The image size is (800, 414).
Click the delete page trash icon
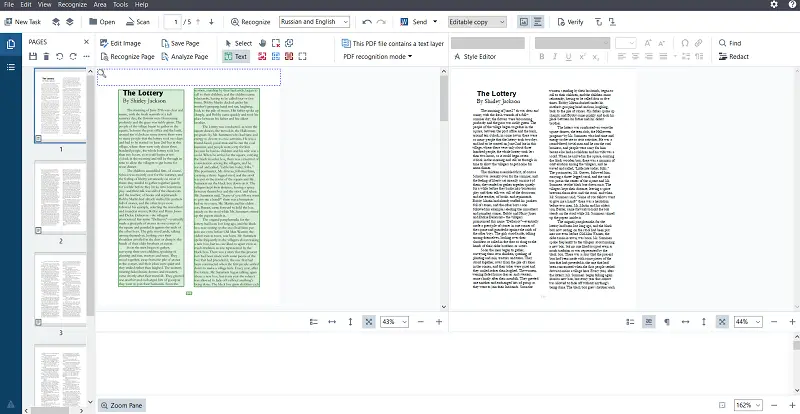tap(46, 56)
